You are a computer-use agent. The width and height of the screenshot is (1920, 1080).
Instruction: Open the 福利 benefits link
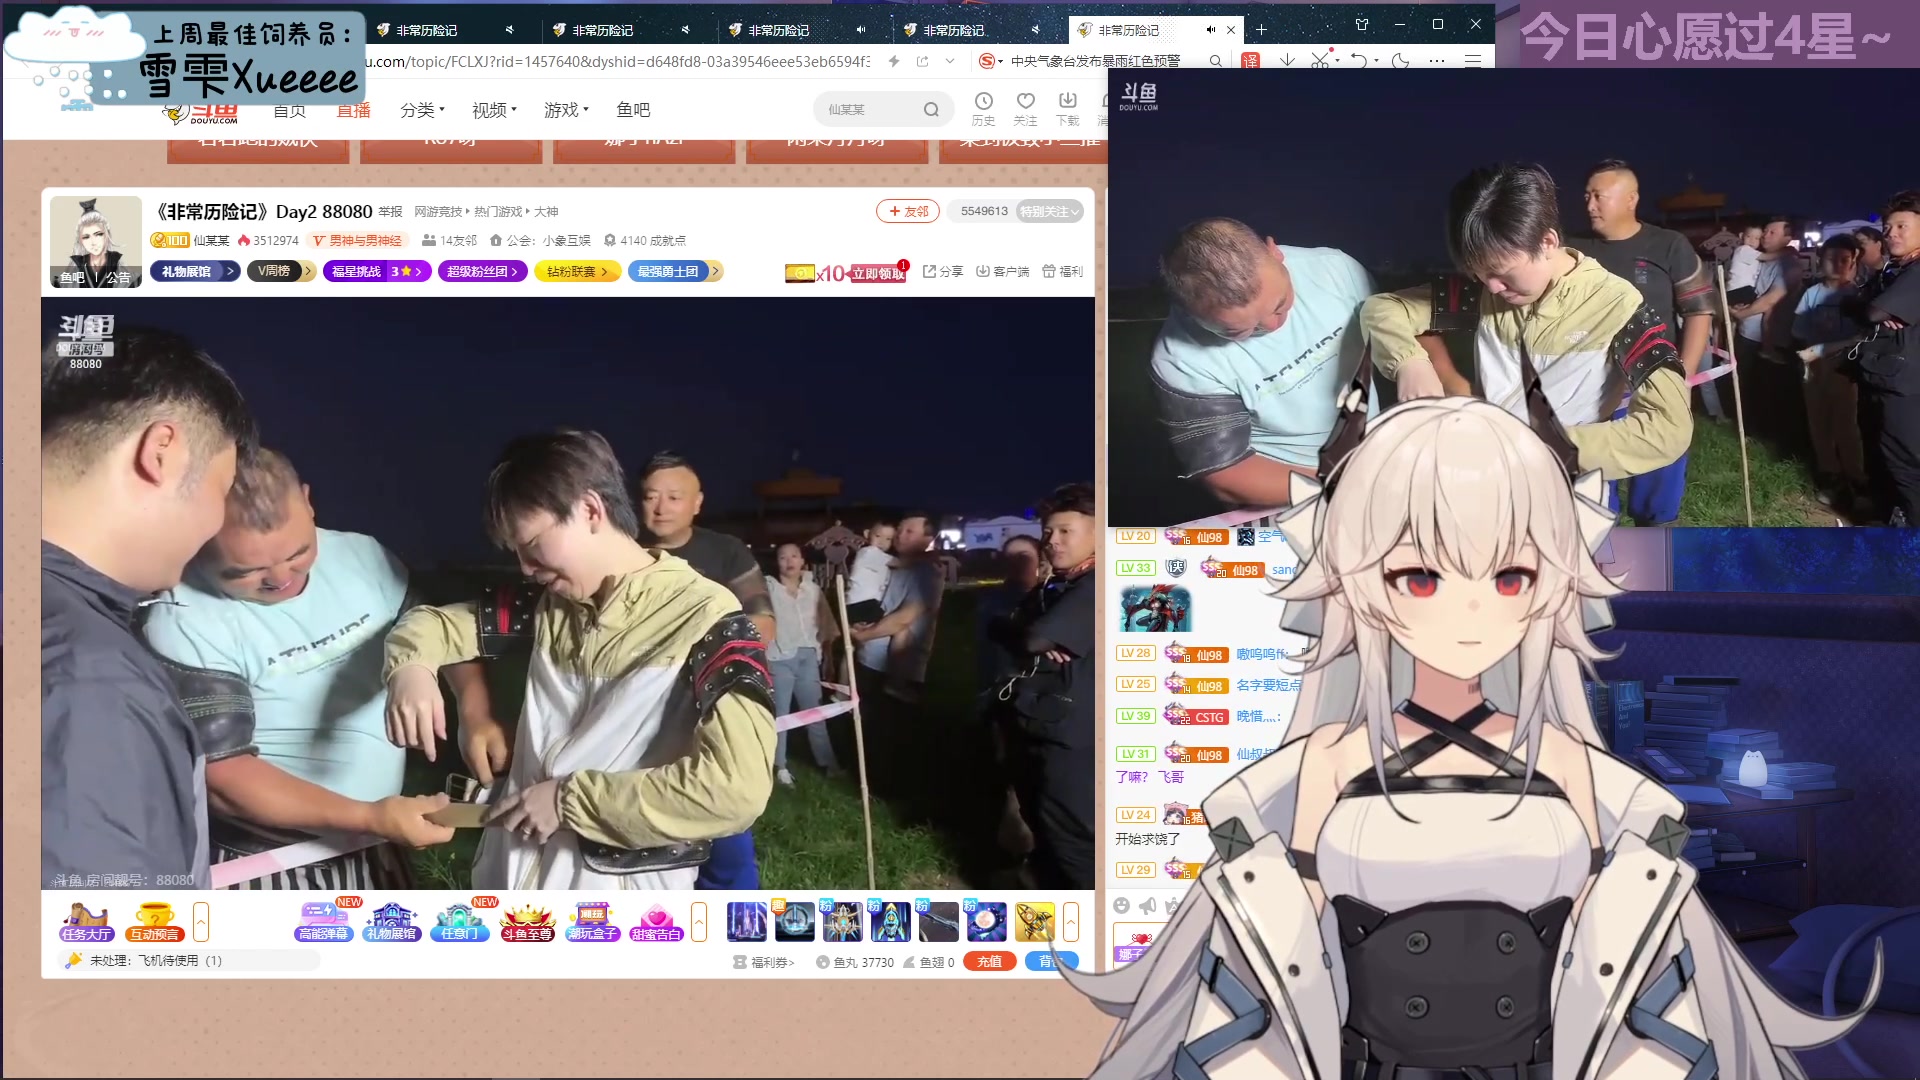point(1063,271)
